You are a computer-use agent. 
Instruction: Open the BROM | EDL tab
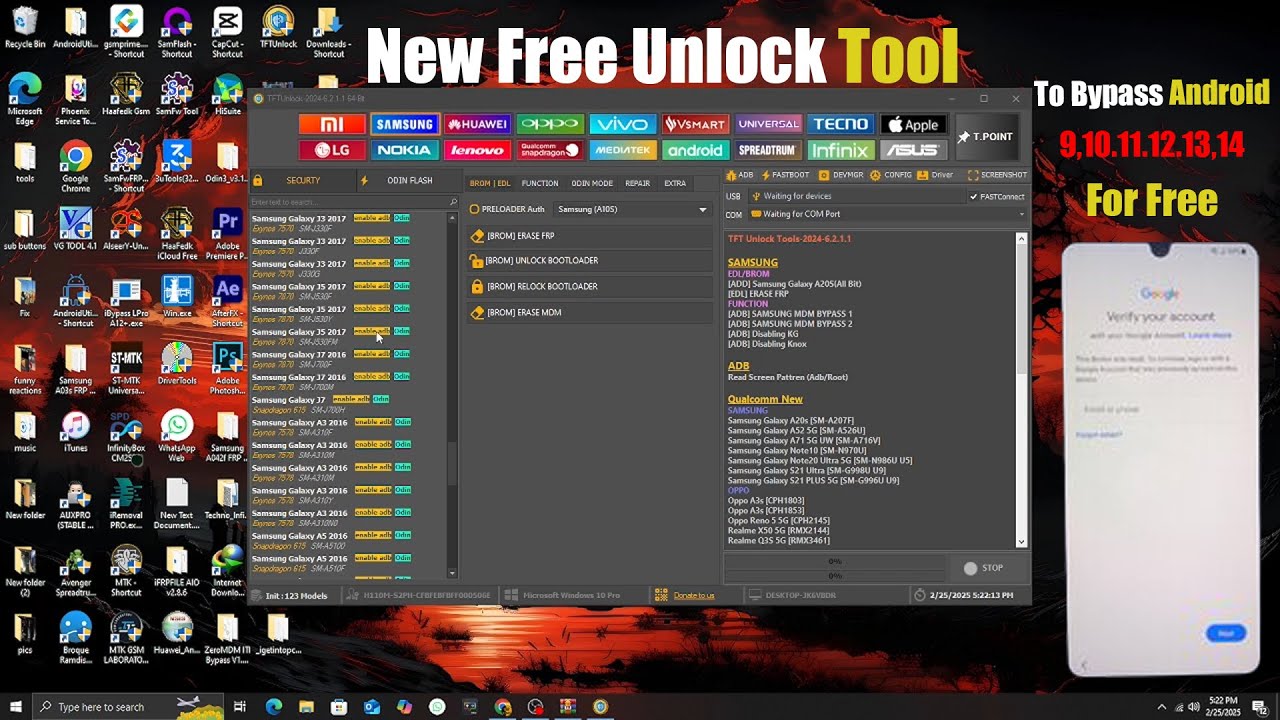click(490, 183)
